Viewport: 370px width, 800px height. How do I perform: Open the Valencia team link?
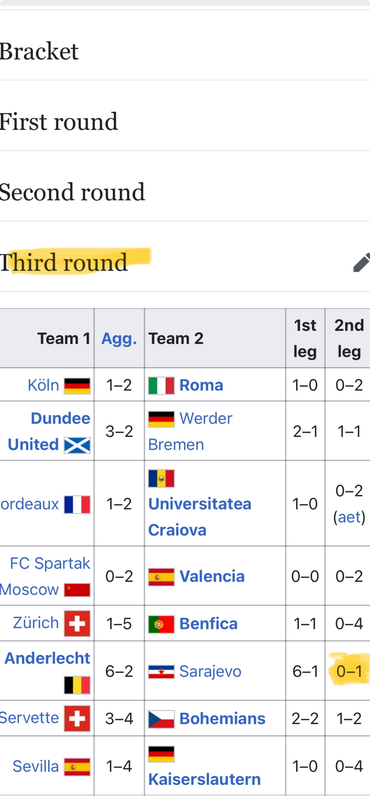pyautogui.click(x=212, y=577)
